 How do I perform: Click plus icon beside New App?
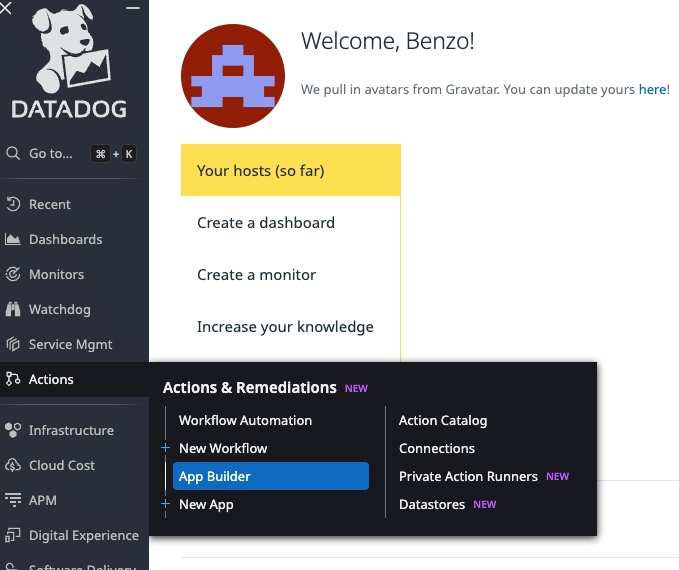tap(166, 504)
